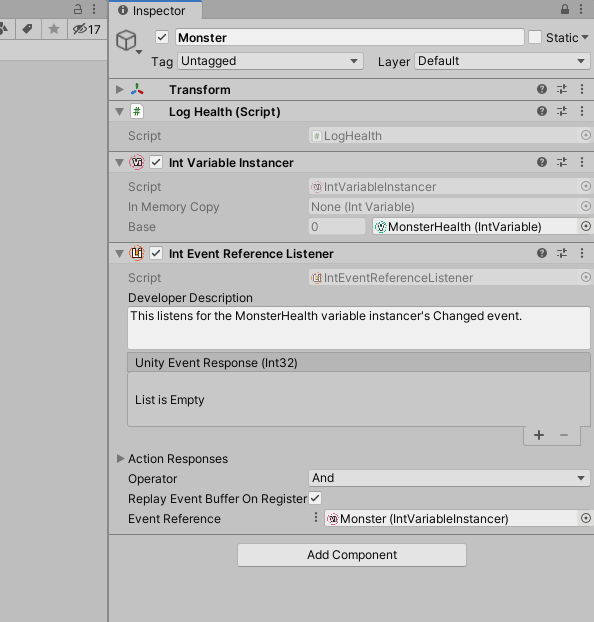Collapse Int Event Reference Listener foldout
Image resolution: width=594 pixels, height=622 pixels.
pyautogui.click(x=119, y=253)
